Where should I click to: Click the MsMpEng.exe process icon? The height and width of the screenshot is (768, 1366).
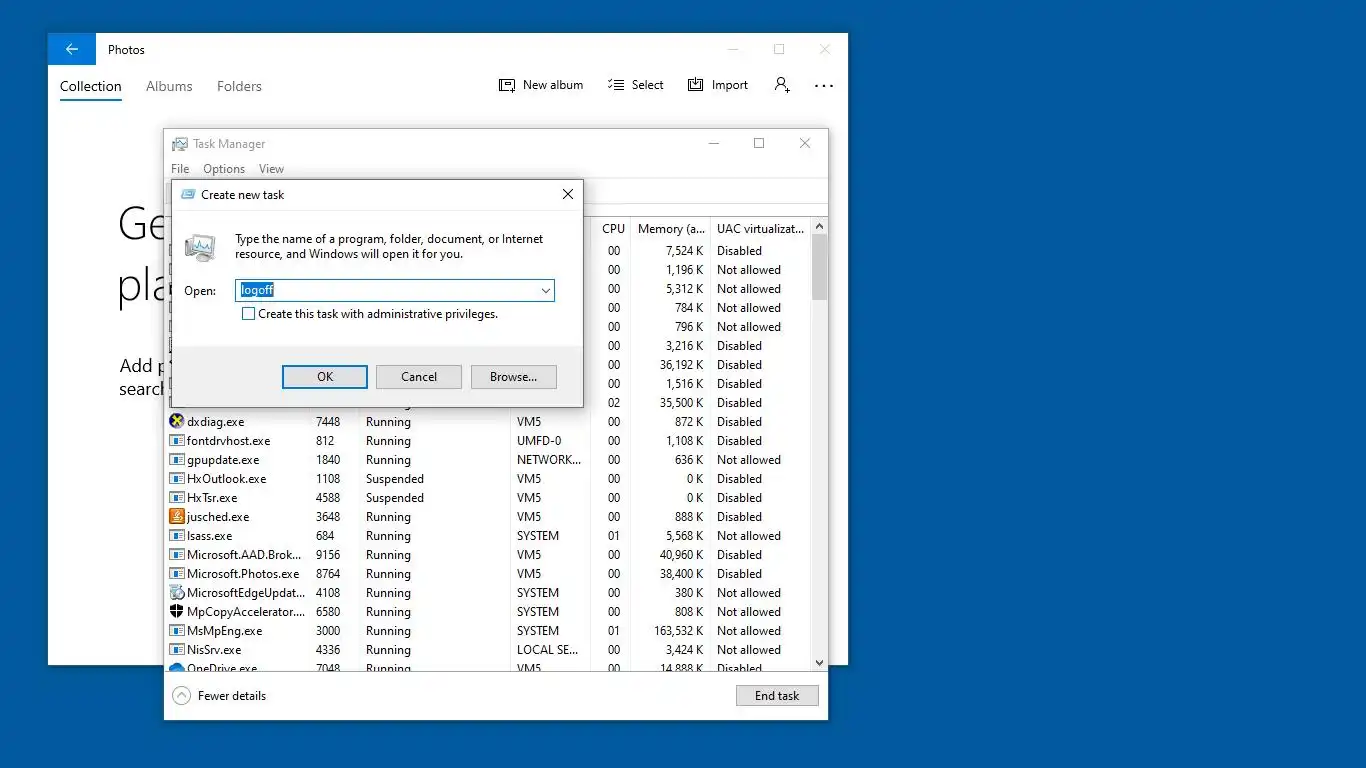(177, 631)
